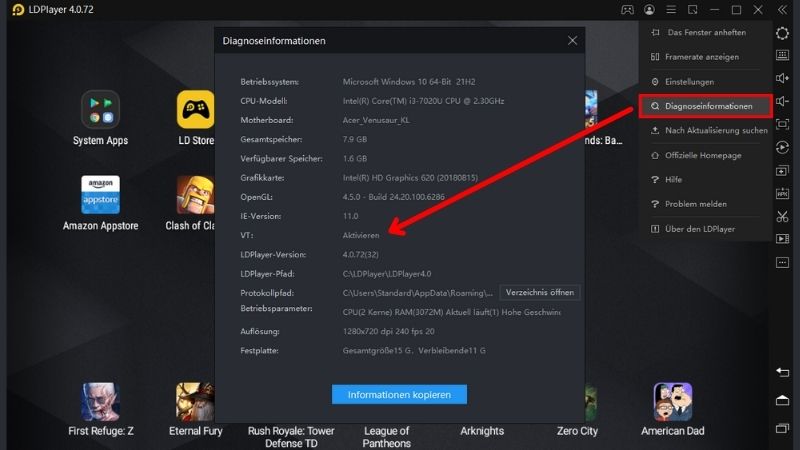
Task: Click the sync/operation recorder icon
Action: point(782,147)
